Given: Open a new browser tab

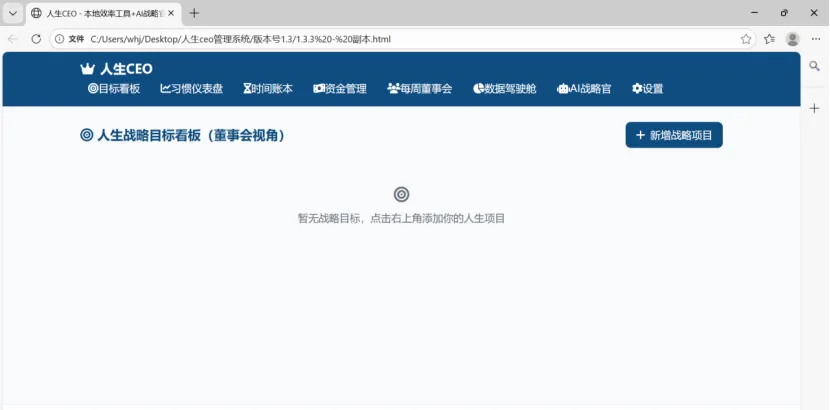Looking at the screenshot, I should (194, 13).
